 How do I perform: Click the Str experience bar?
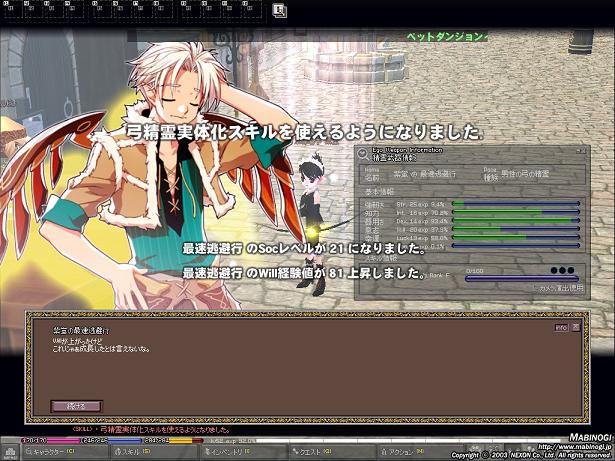pos(516,204)
